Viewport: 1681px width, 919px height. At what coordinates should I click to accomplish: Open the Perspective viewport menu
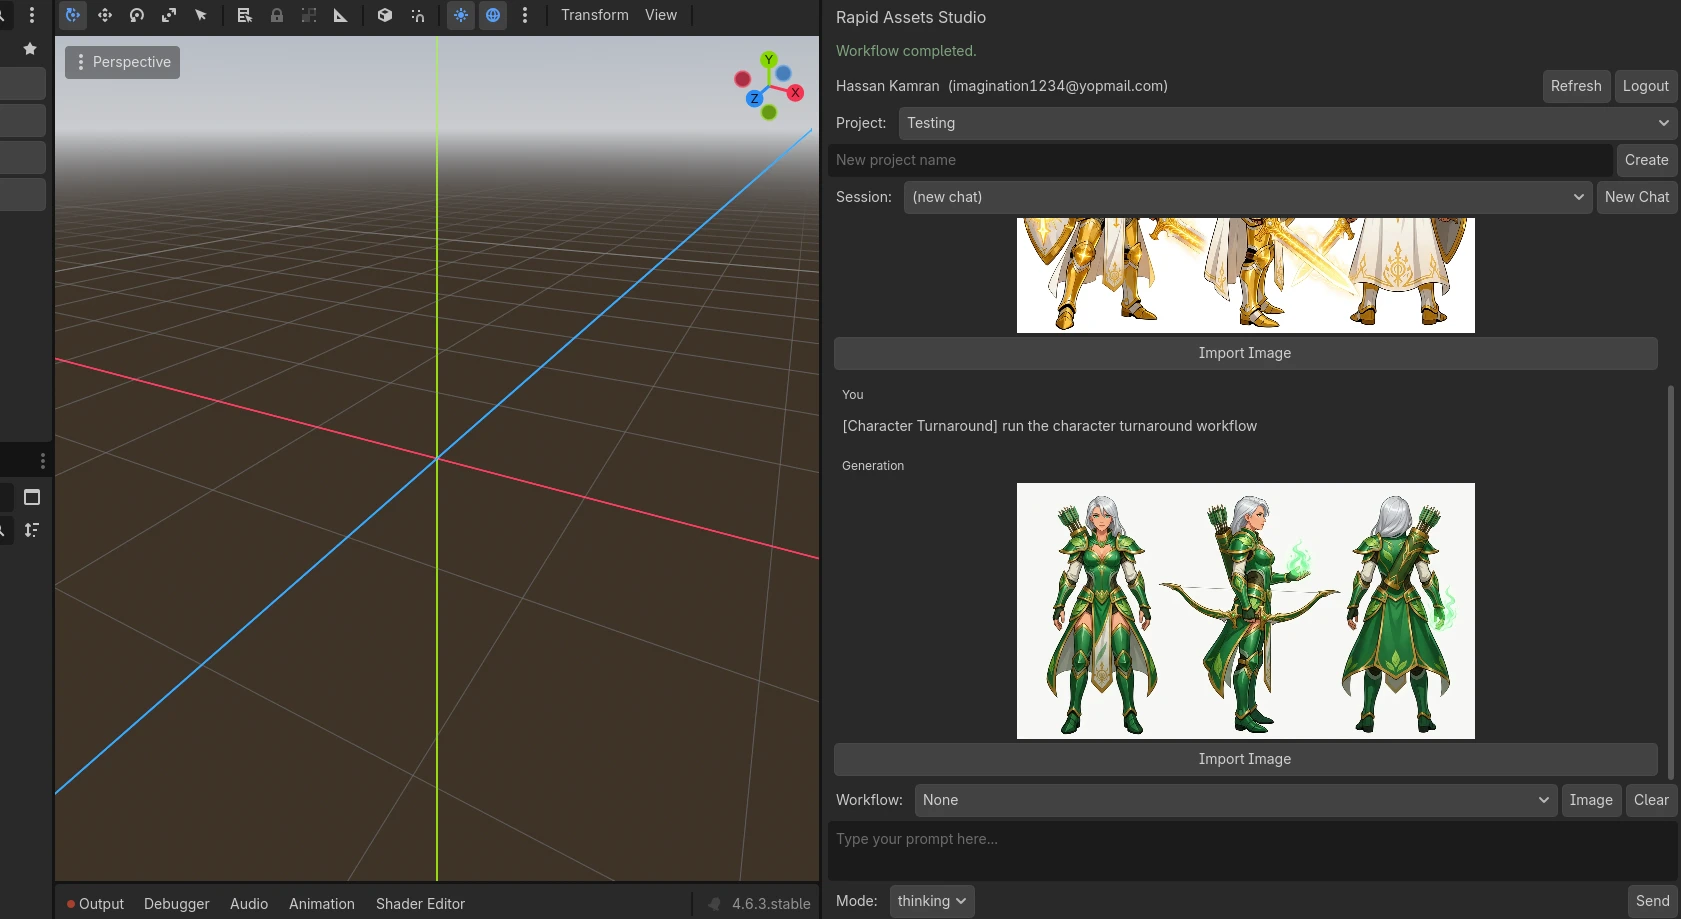coord(123,62)
